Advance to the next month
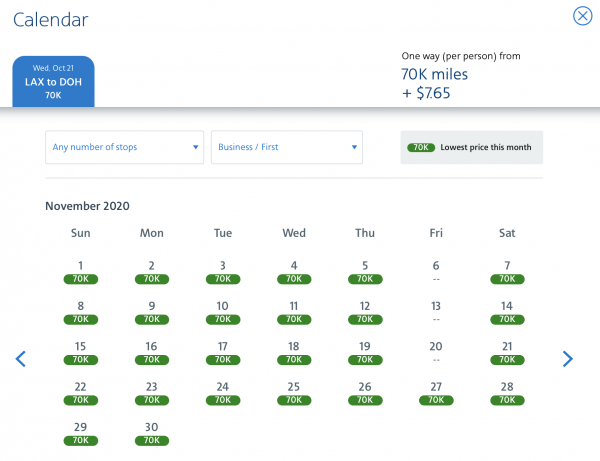Viewport: 600px width, 461px height. click(567, 359)
